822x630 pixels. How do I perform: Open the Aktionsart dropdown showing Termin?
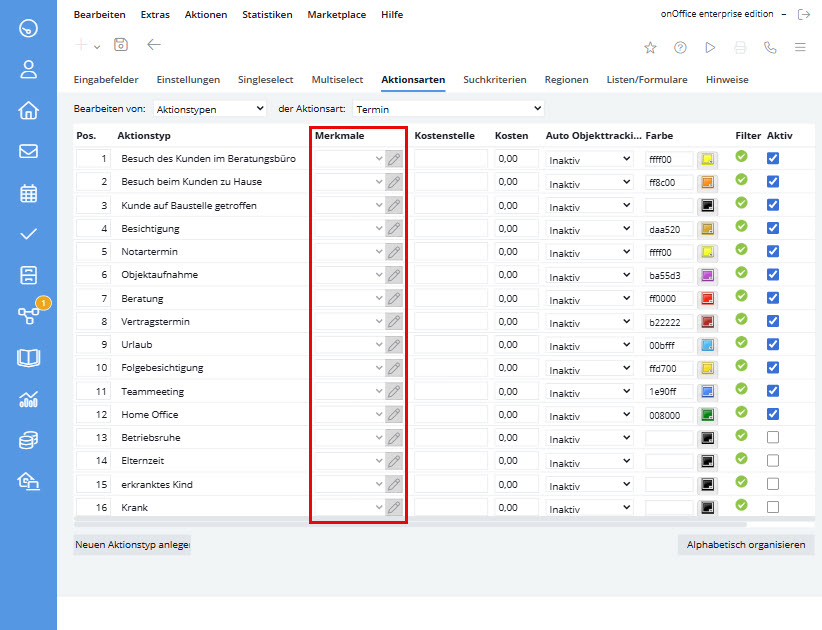pos(448,108)
